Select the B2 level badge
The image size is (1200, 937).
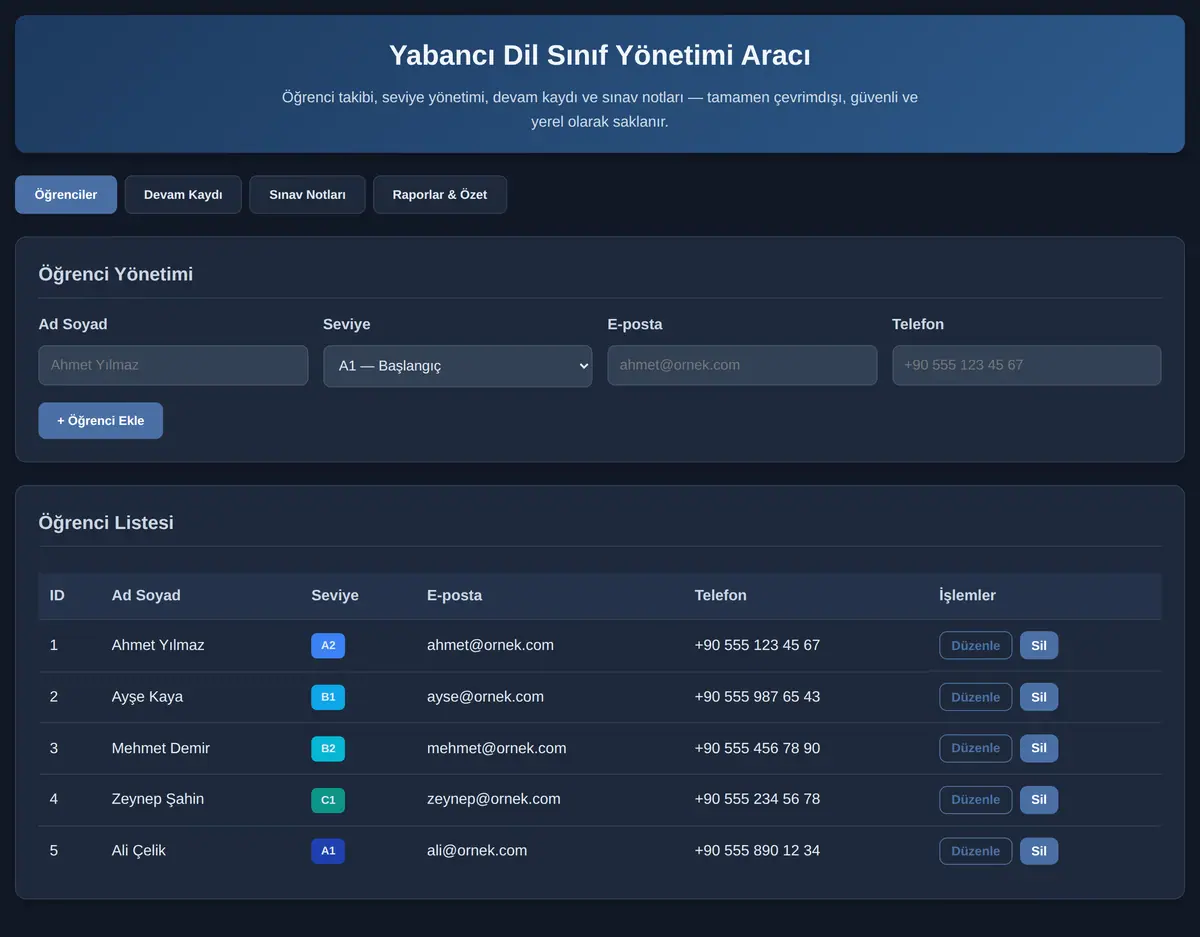[328, 748]
